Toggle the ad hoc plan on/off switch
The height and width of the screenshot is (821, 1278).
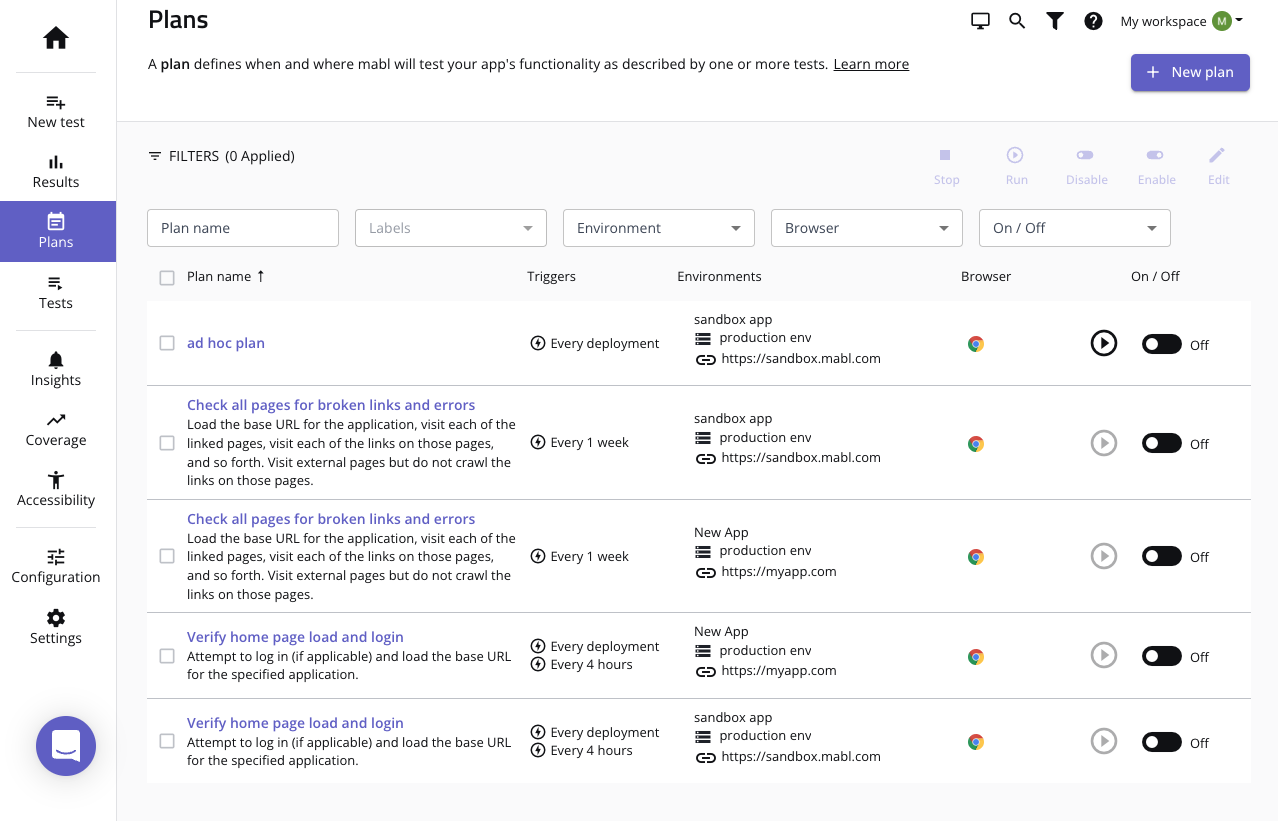click(x=1162, y=344)
